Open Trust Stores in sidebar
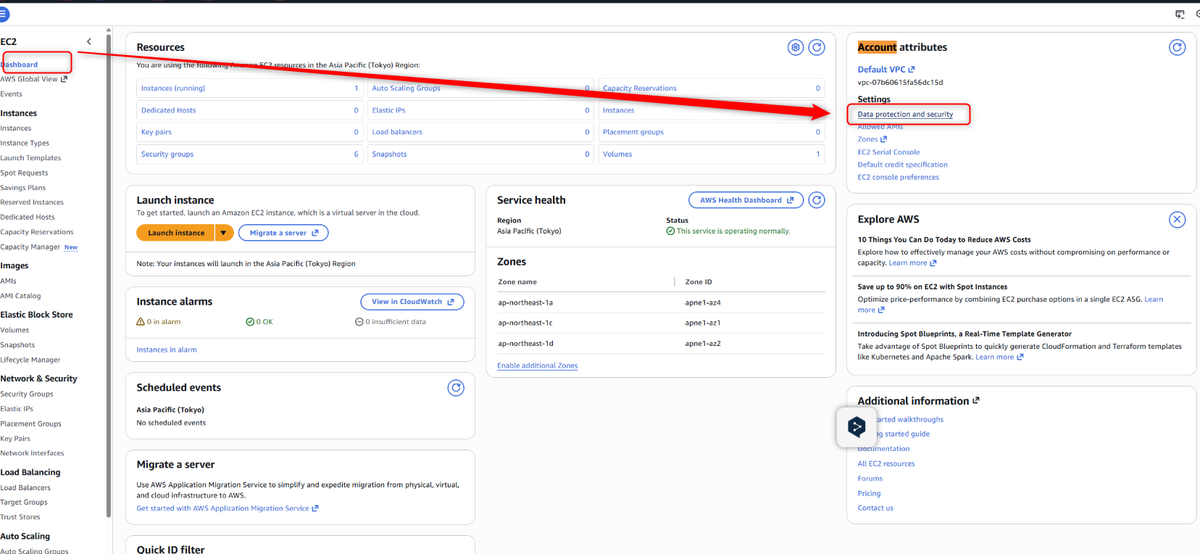Viewport: 1200px width, 554px height. tap(22, 517)
